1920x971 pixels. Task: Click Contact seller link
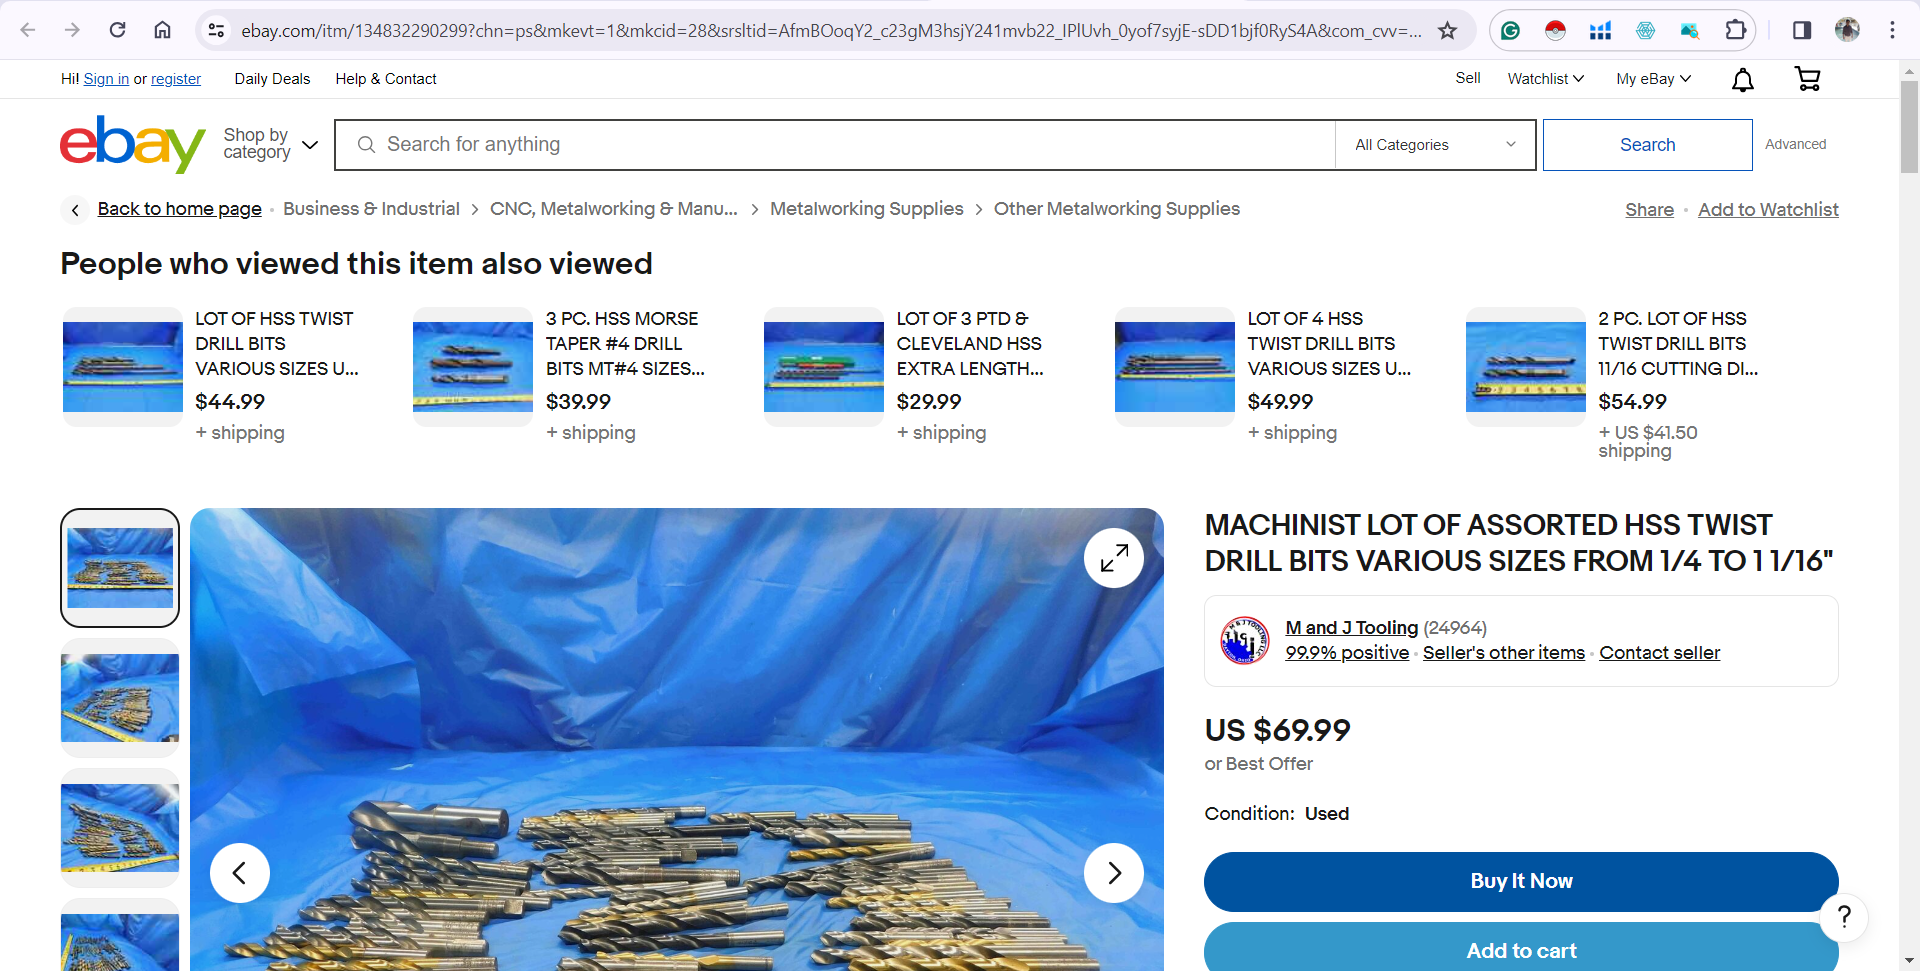1659,653
